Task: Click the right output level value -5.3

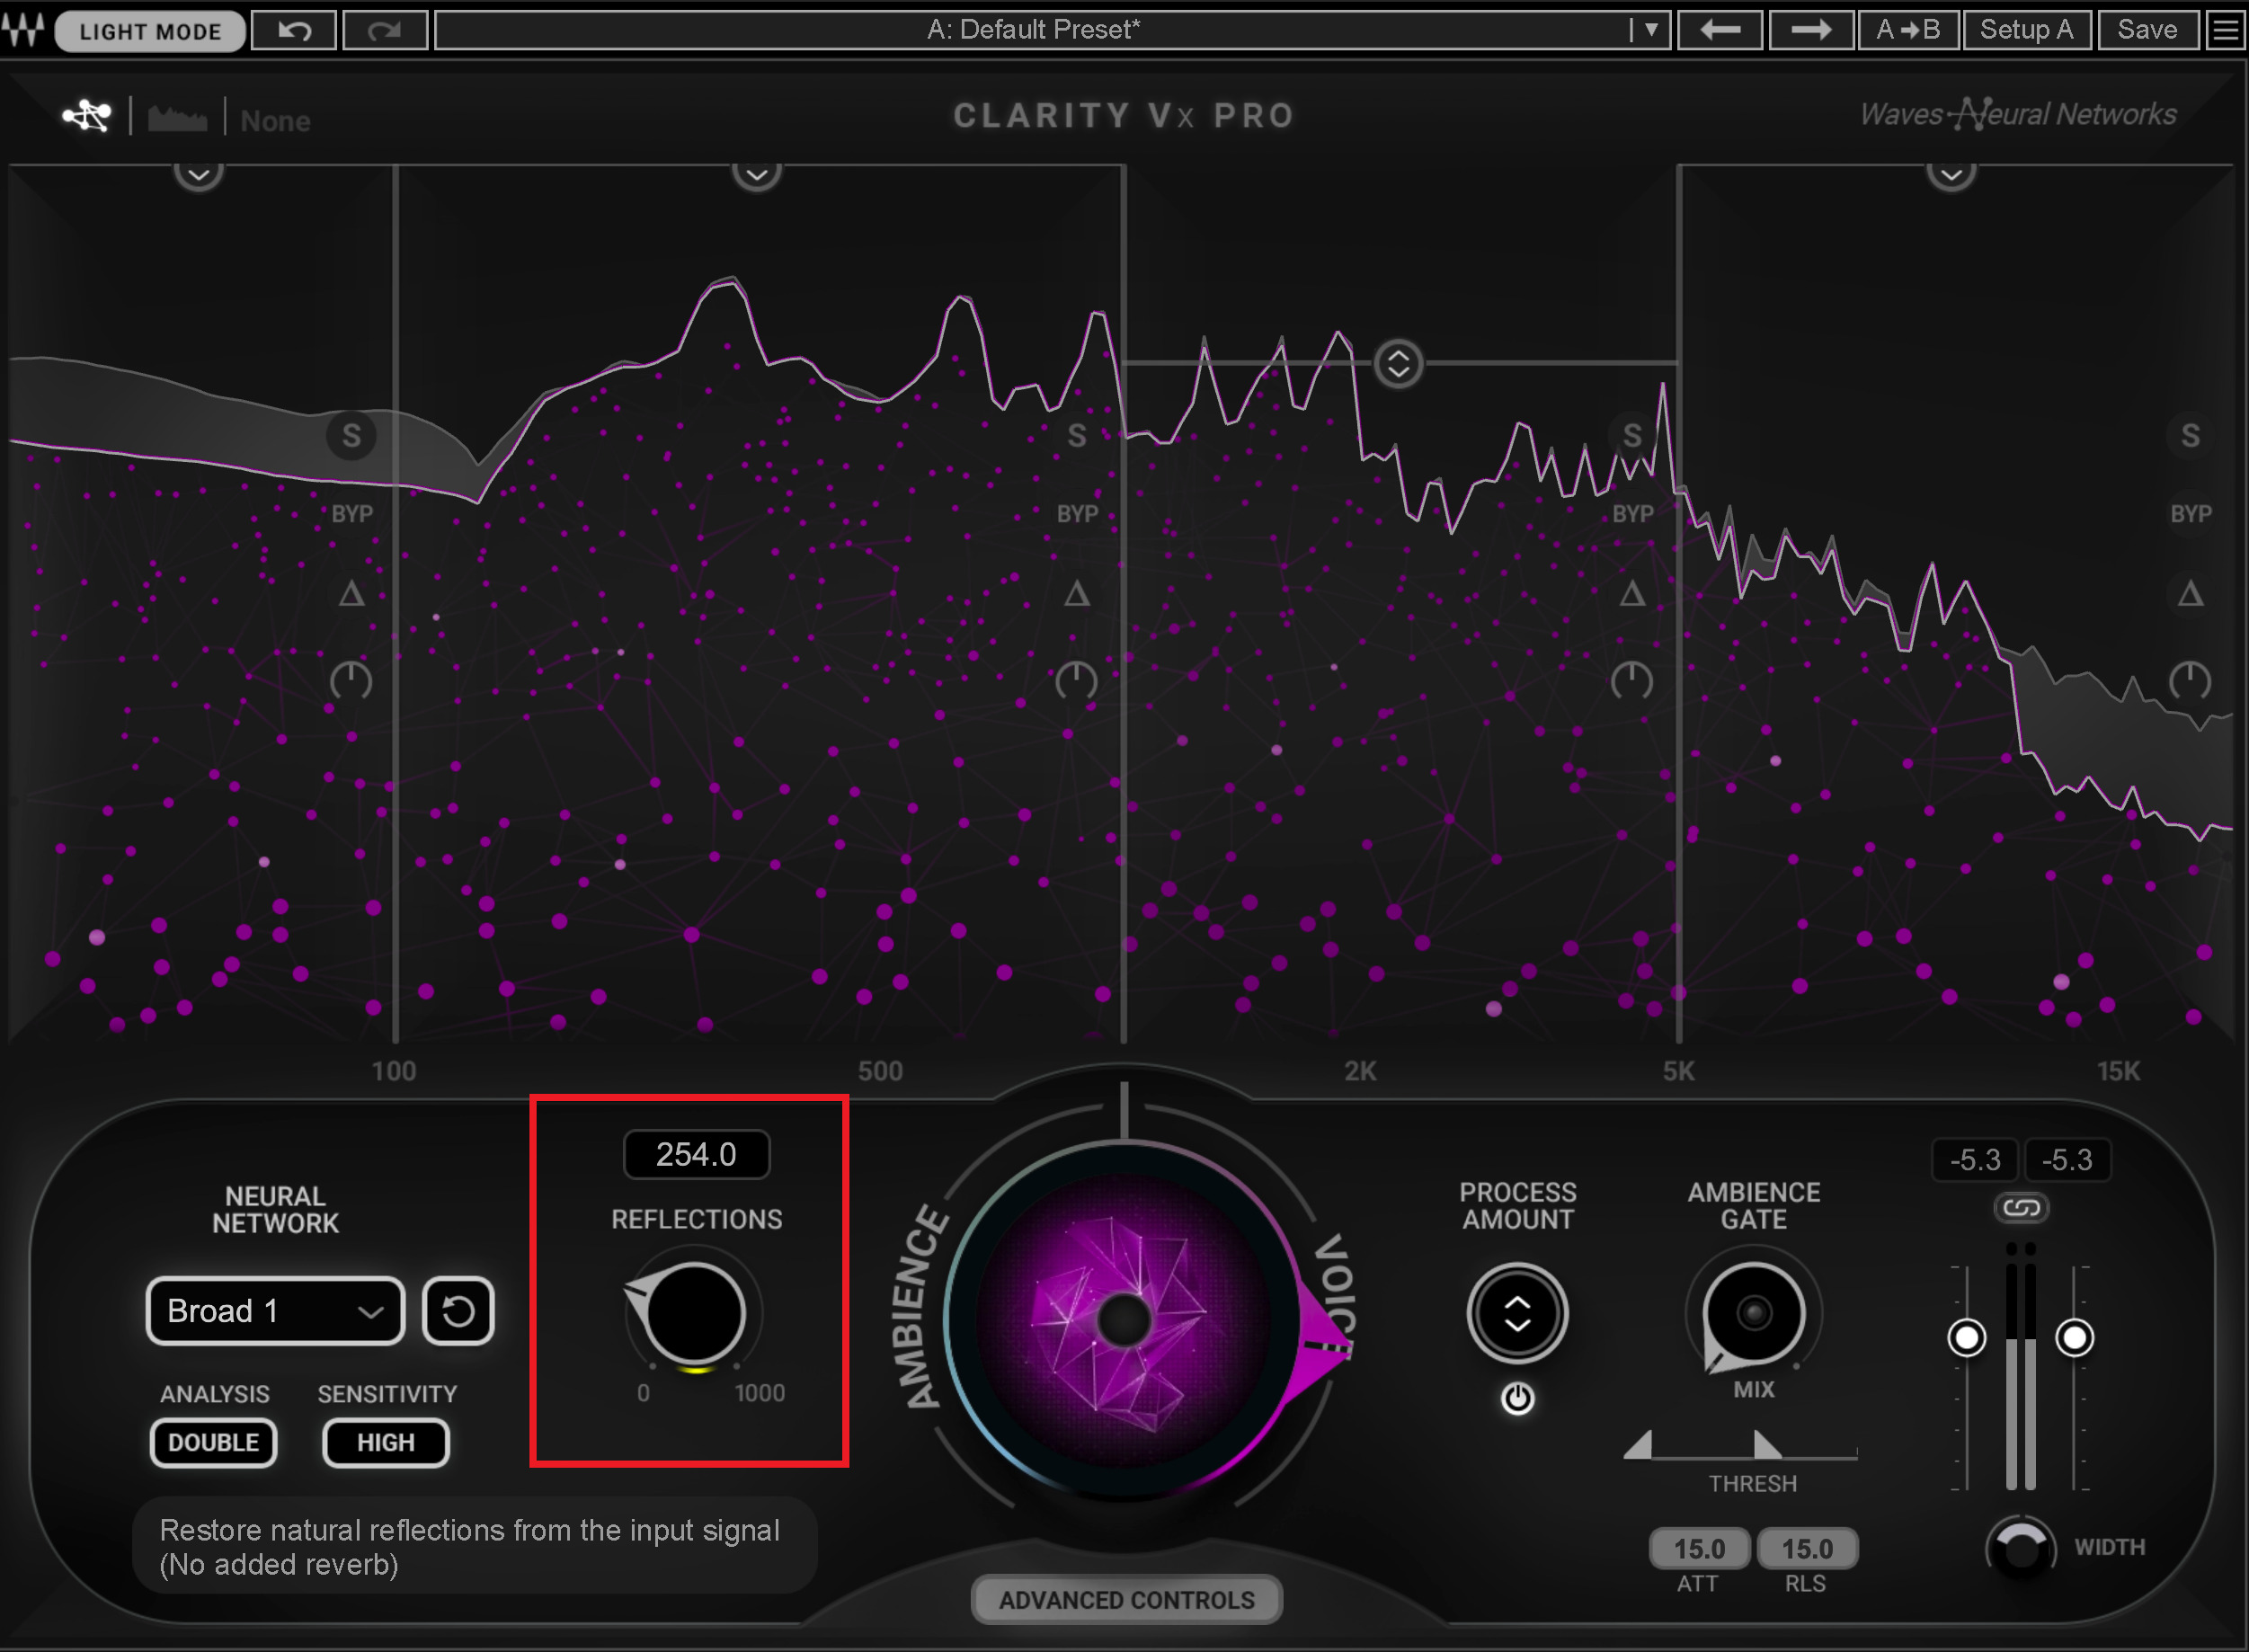Action: (2067, 1160)
